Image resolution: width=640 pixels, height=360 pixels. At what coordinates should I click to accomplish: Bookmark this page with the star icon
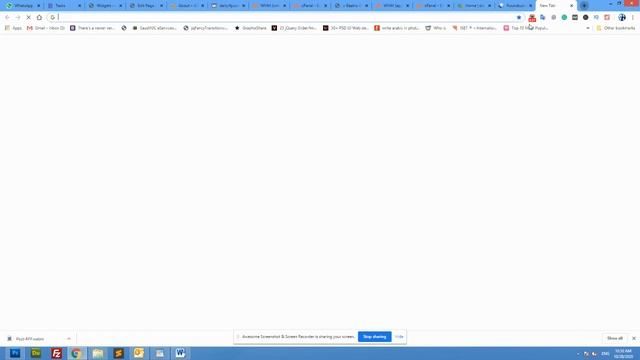click(519, 18)
